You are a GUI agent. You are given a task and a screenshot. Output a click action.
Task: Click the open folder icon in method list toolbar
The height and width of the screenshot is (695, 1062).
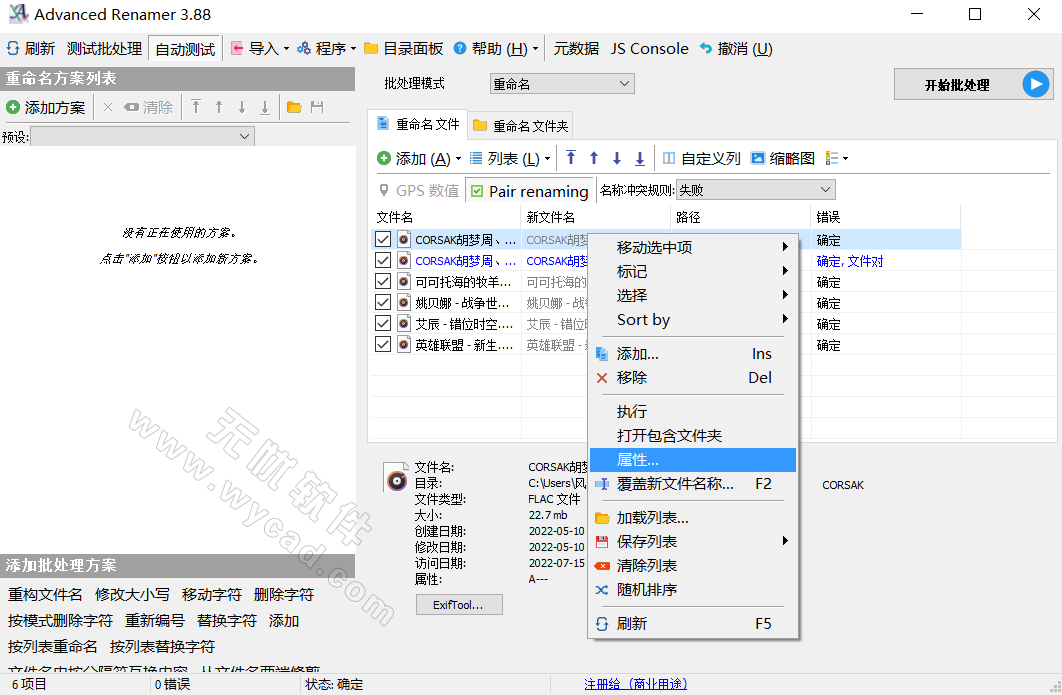pyautogui.click(x=294, y=107)
